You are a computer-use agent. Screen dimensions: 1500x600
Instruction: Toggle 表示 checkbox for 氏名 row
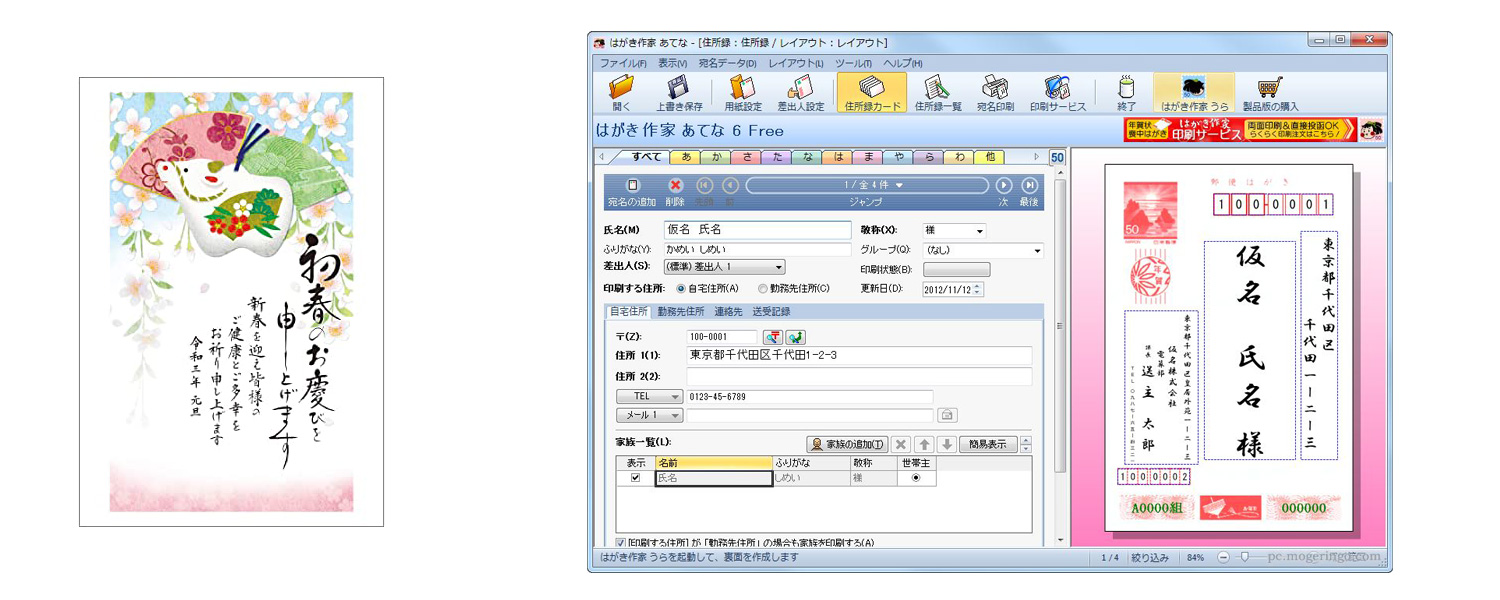[635, 478]
